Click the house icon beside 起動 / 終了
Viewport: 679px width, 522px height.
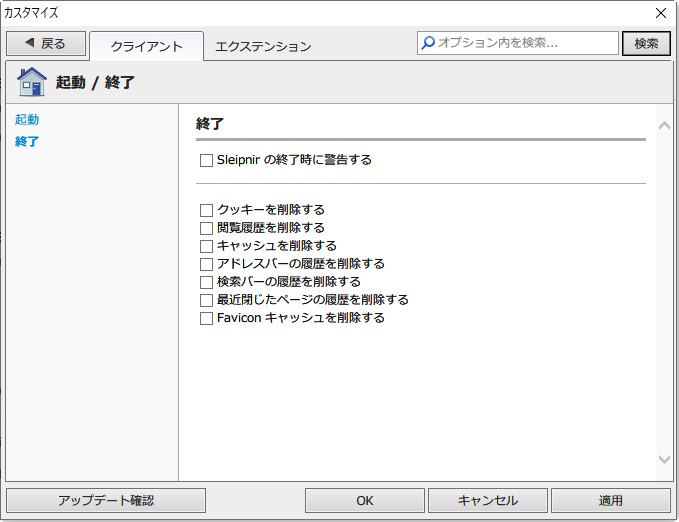[x=32, y=82]
